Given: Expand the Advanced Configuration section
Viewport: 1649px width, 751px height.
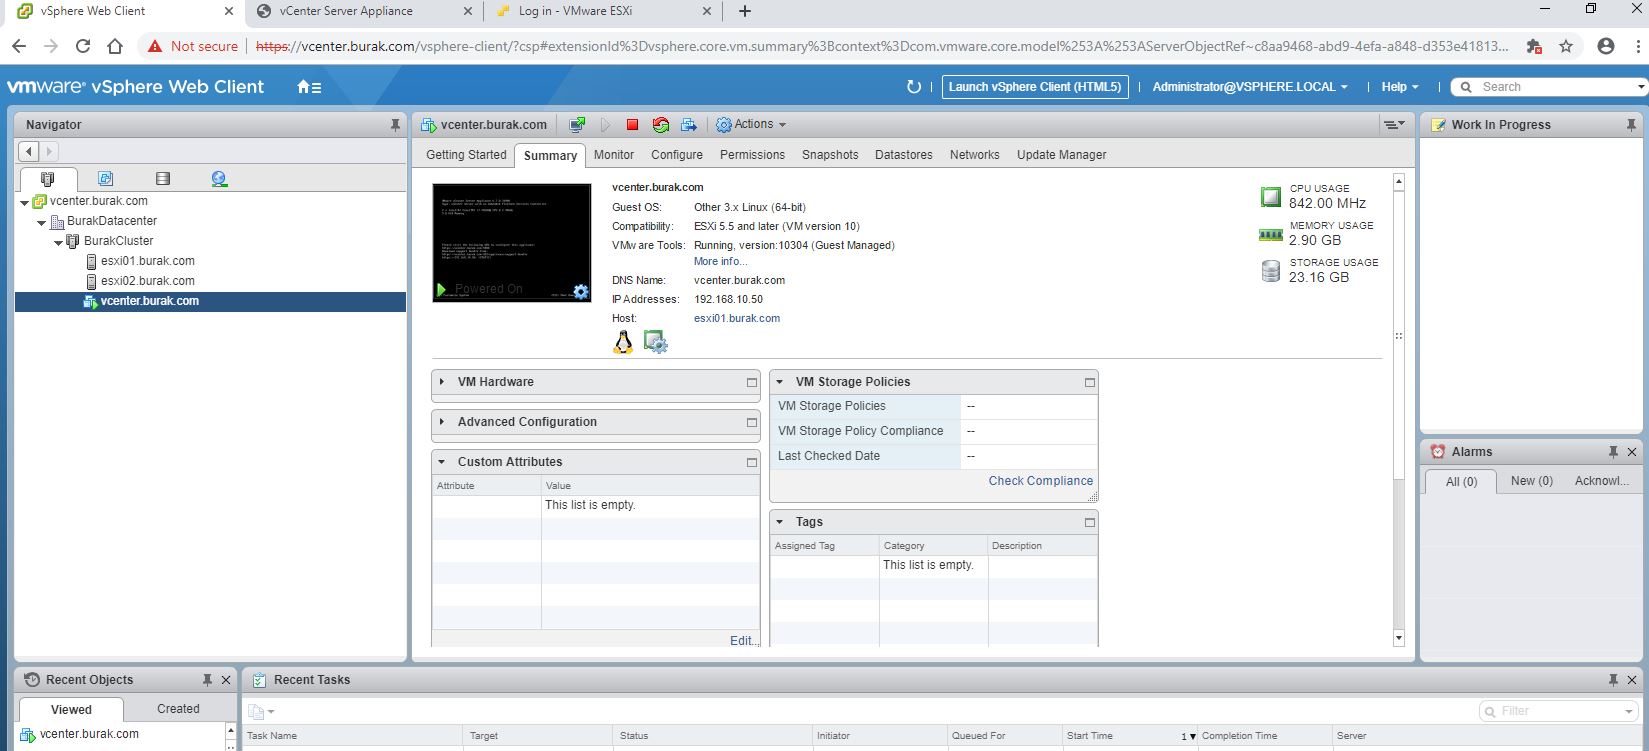Looking at the screenshot, I should click(x=442, y=422).
